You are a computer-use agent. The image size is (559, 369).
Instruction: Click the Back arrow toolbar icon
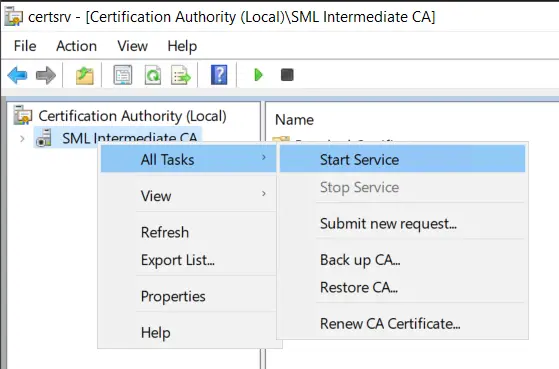(x=17, y=75)
